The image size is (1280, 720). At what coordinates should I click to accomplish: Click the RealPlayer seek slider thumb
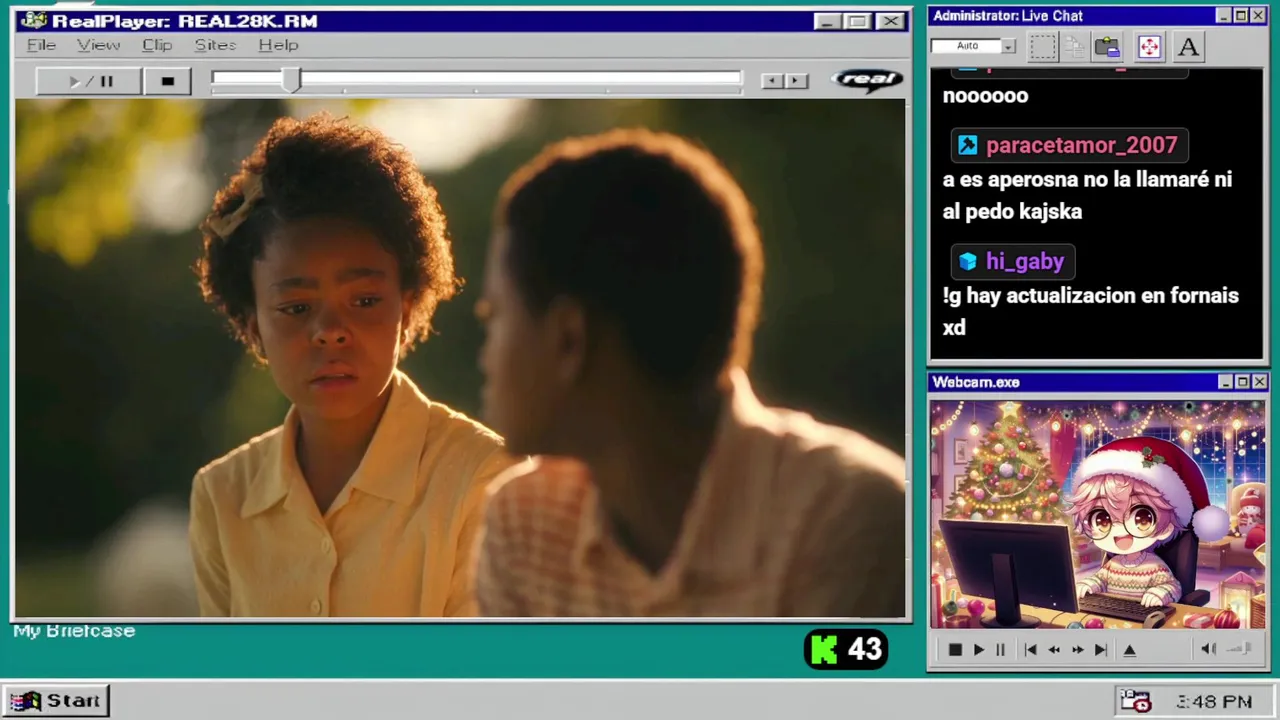[291, 80]
